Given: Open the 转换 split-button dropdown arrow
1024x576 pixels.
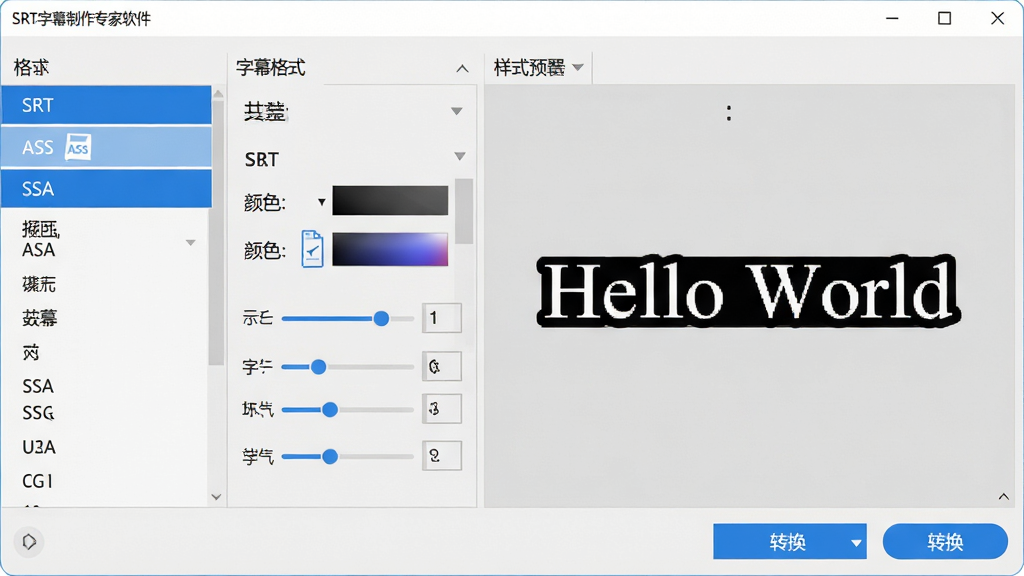Looking at the screenshot, I should 856,542.
